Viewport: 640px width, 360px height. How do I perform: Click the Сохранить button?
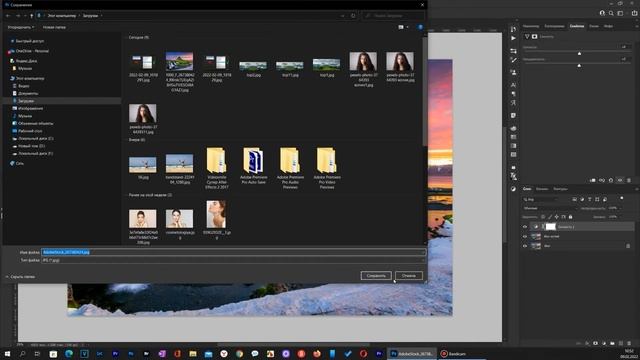pos(376,276)
